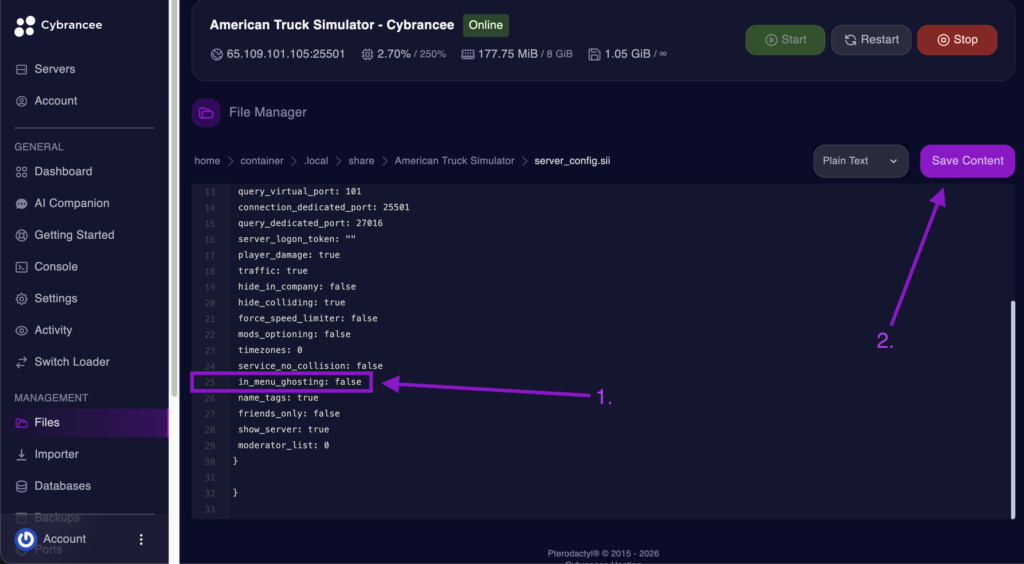Click the Dashboard grid icon
This screenshot has height=564, width=1024.
coord(22,172)
